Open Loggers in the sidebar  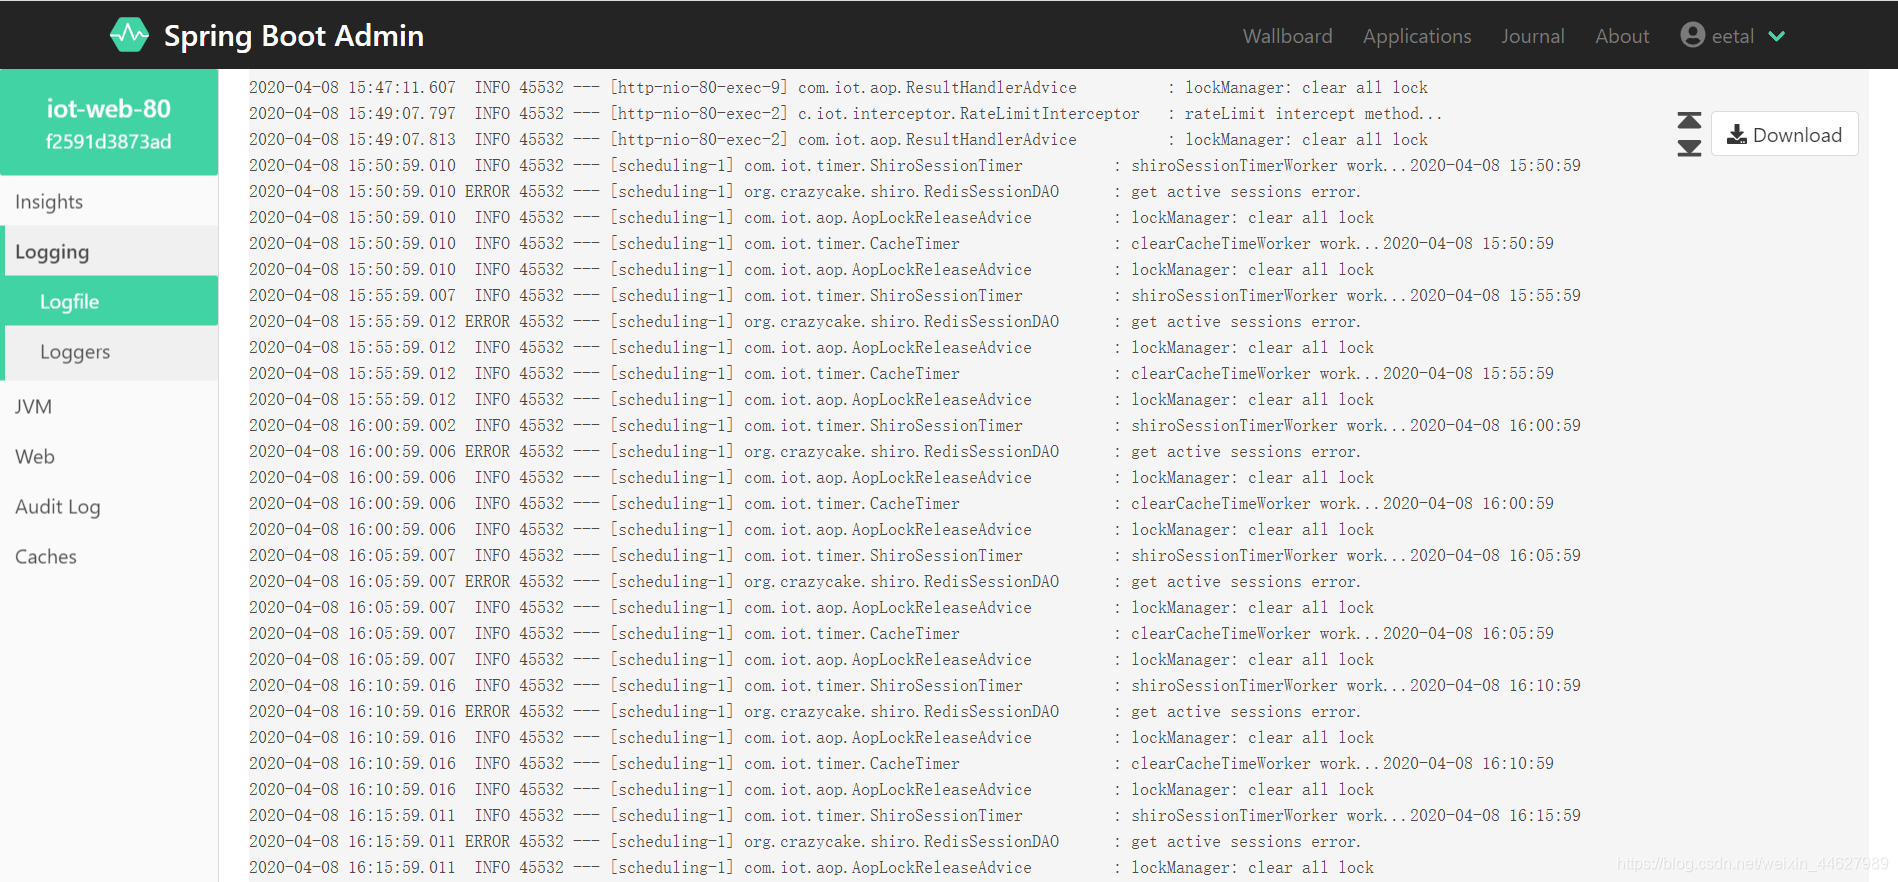click(109, 351)
